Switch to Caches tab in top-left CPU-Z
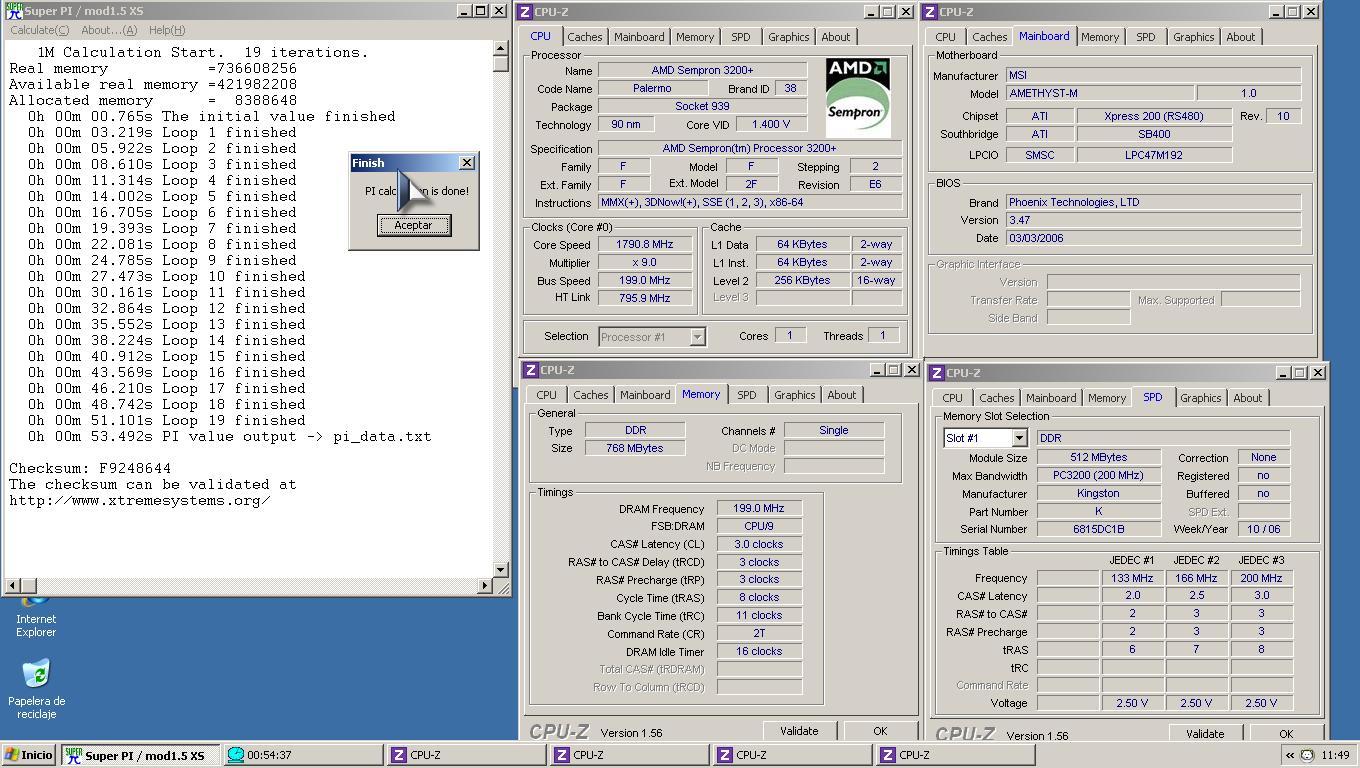 click(x=585, y=37)
